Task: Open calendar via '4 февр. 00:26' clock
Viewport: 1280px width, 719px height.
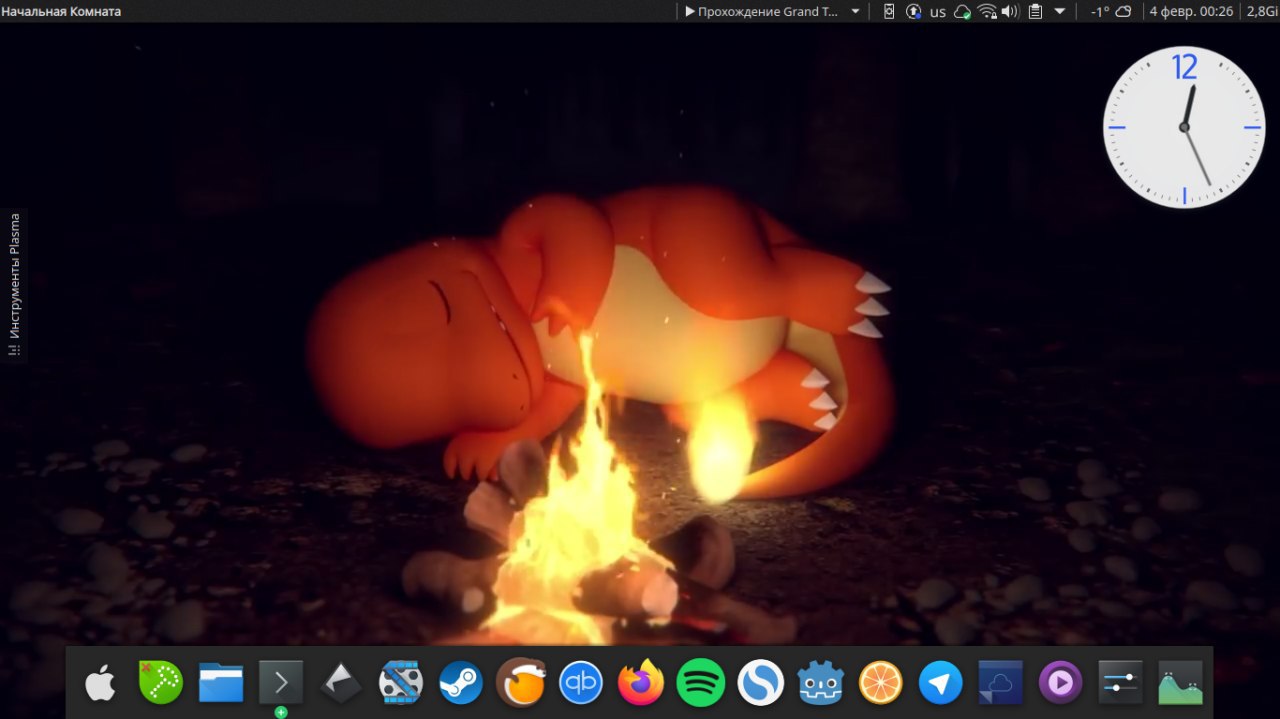Action: coord(1191,12)
